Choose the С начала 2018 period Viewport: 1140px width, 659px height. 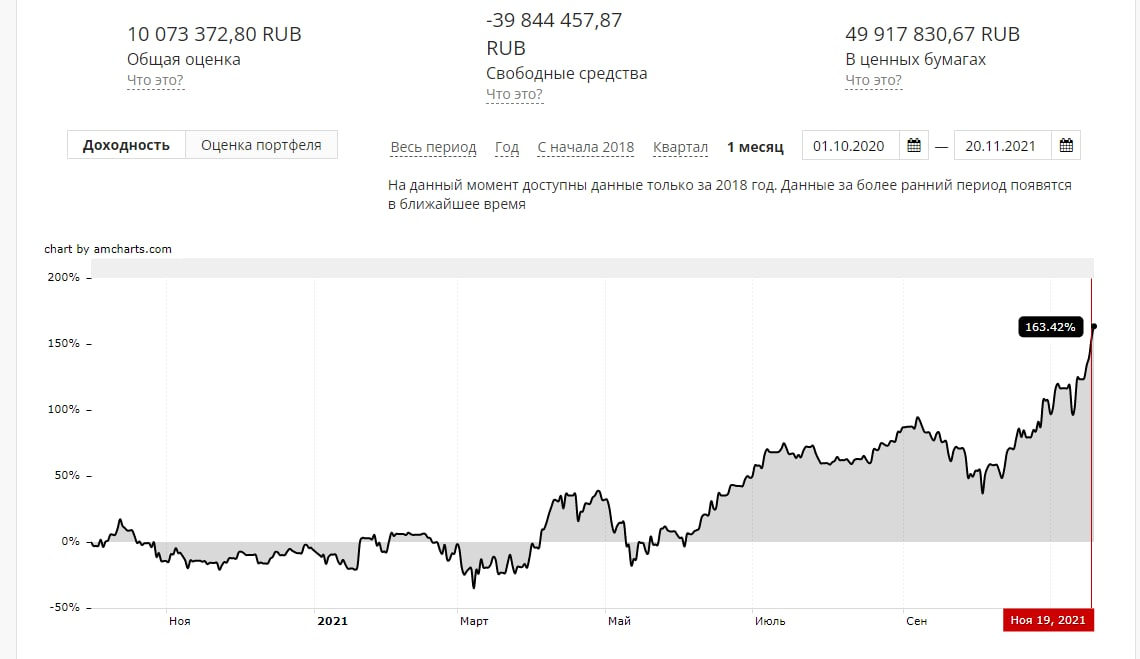pyautogui.click(x=585, y=147)
